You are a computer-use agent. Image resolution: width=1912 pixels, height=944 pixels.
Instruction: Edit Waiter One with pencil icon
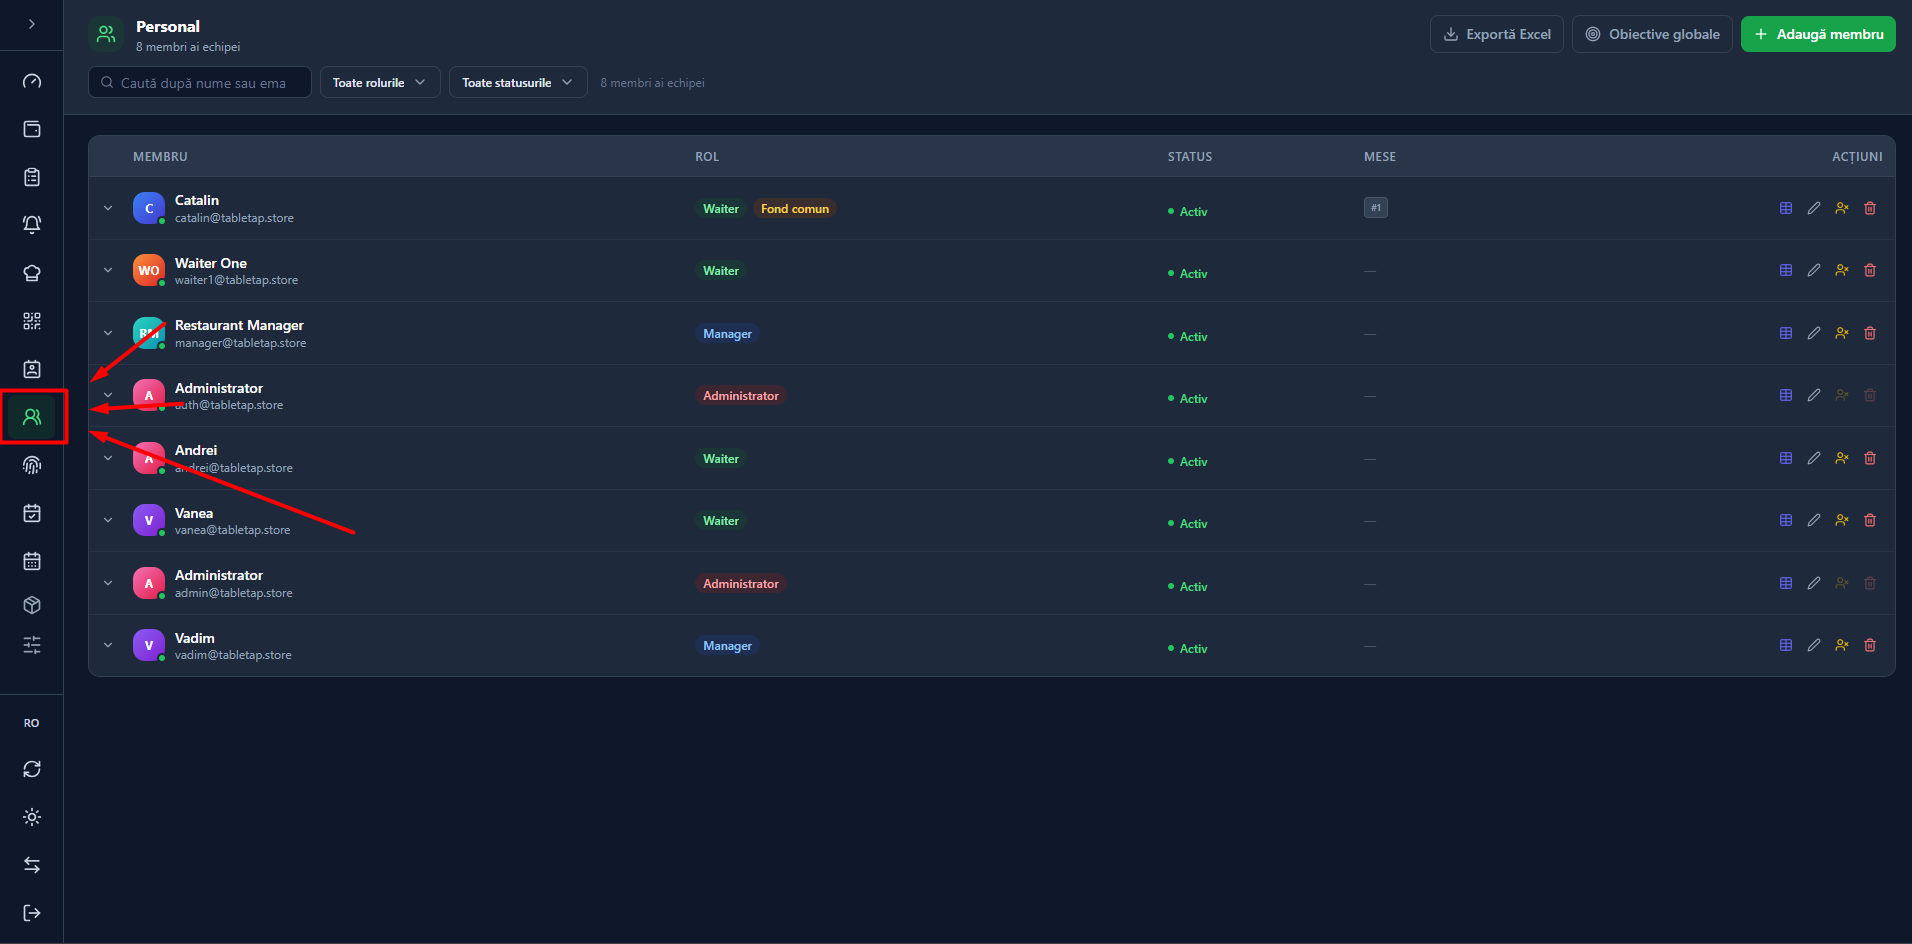tap(1814, 270)
